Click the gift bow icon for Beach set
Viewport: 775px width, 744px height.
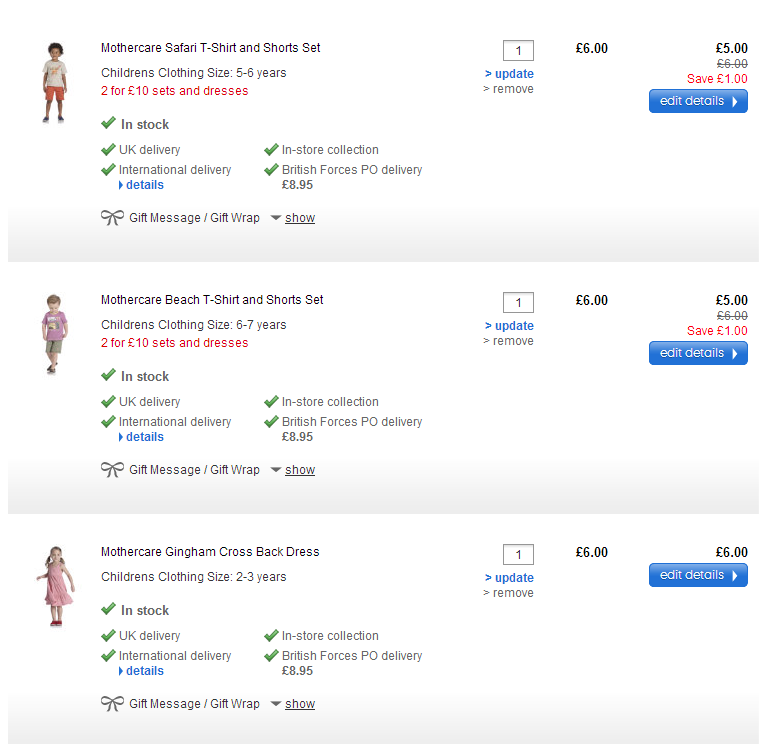[x=112, y=470]
